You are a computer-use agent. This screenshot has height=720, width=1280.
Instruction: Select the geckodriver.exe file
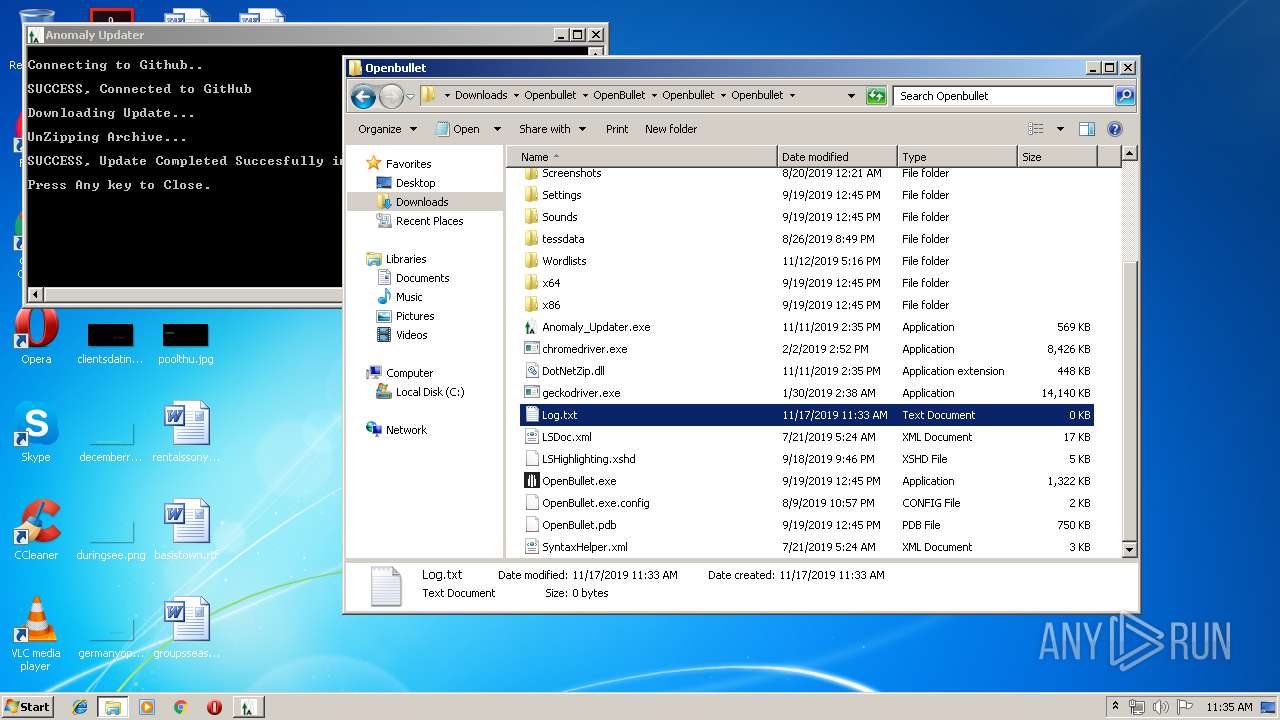(581, 393)
